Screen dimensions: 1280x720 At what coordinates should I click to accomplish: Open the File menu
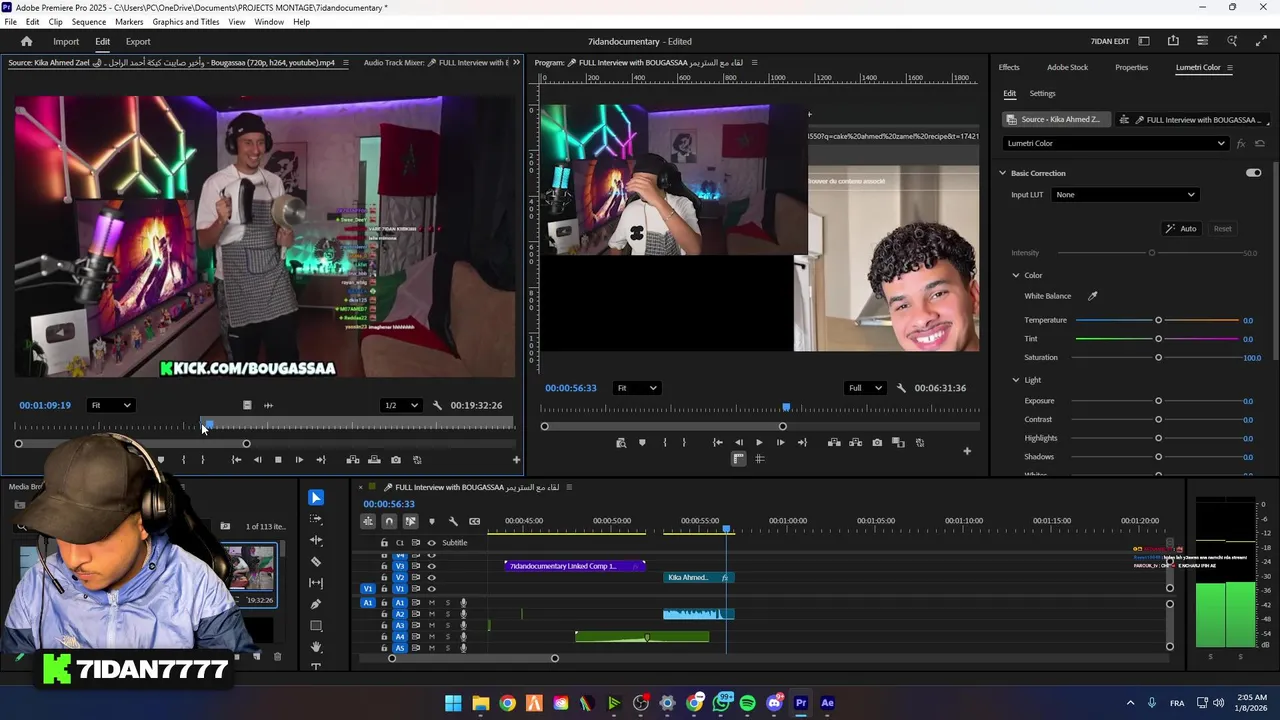coord(10,22)
